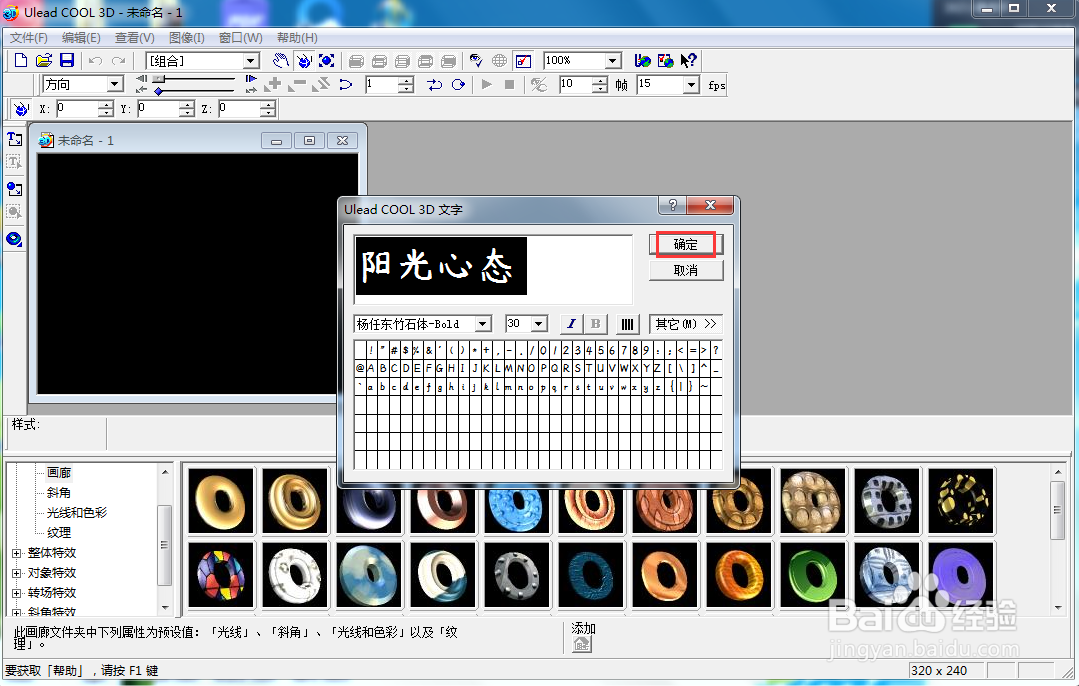Open the 窗口(W) menu
This screenshot has height=686, width=1079.
coord(240,38)
